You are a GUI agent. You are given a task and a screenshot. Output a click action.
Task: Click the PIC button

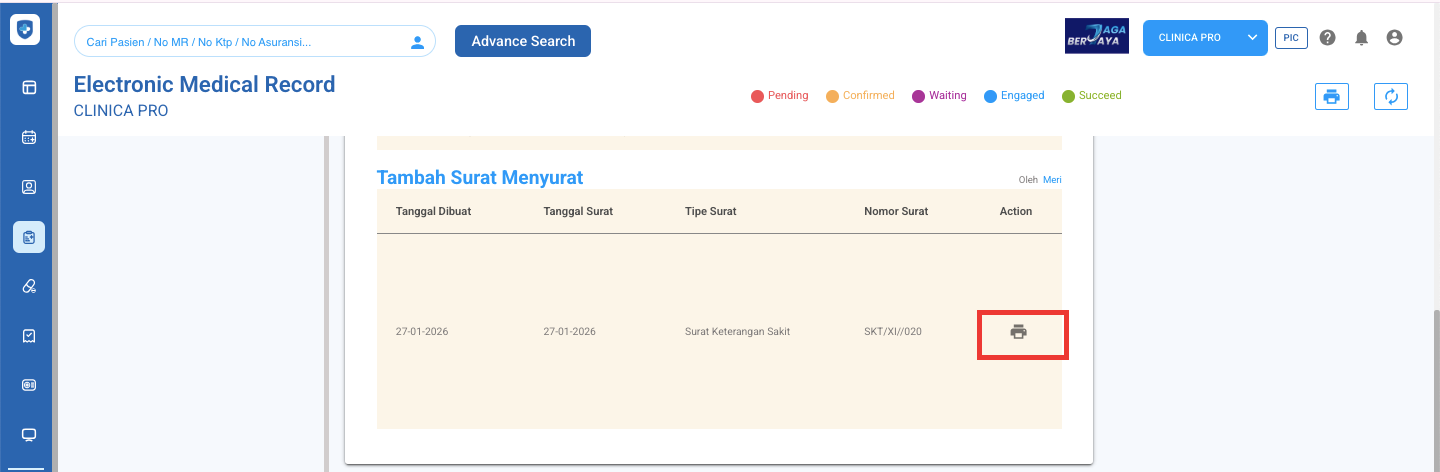point(1291,38)
